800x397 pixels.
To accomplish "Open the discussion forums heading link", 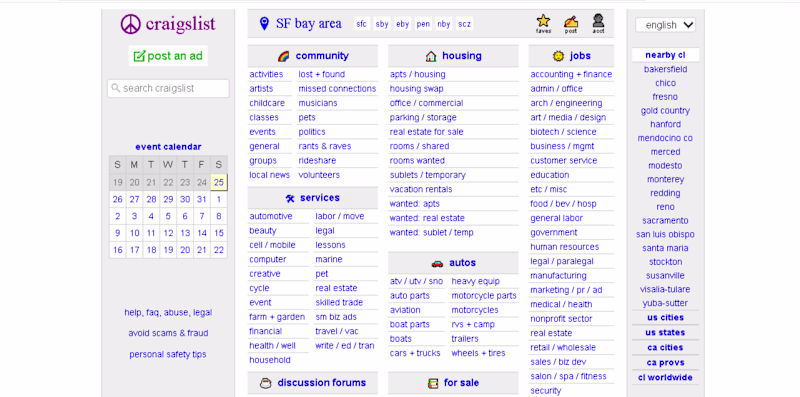I will click(322, 383).
